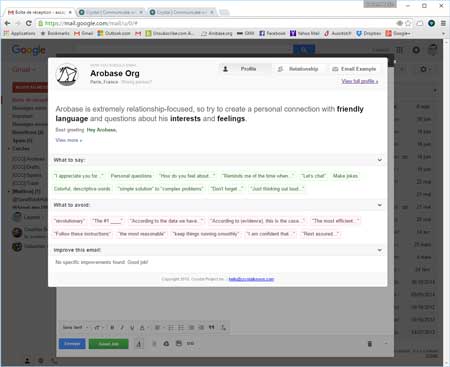Open the font size dropdown in compose toolbar
Screen dimensions: 450x367
[x=98, y=328]
